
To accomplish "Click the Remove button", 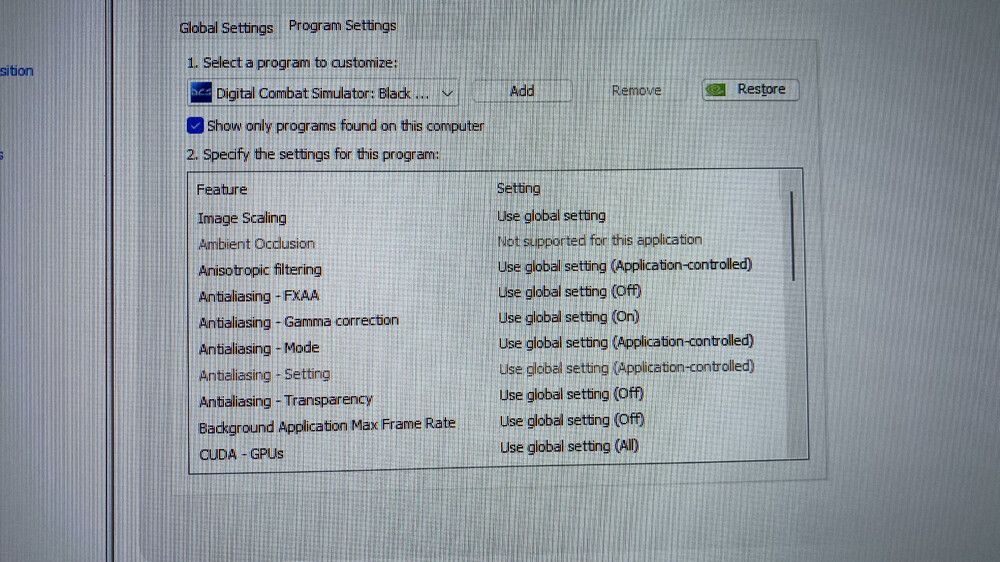I will (x=636, y=91).
